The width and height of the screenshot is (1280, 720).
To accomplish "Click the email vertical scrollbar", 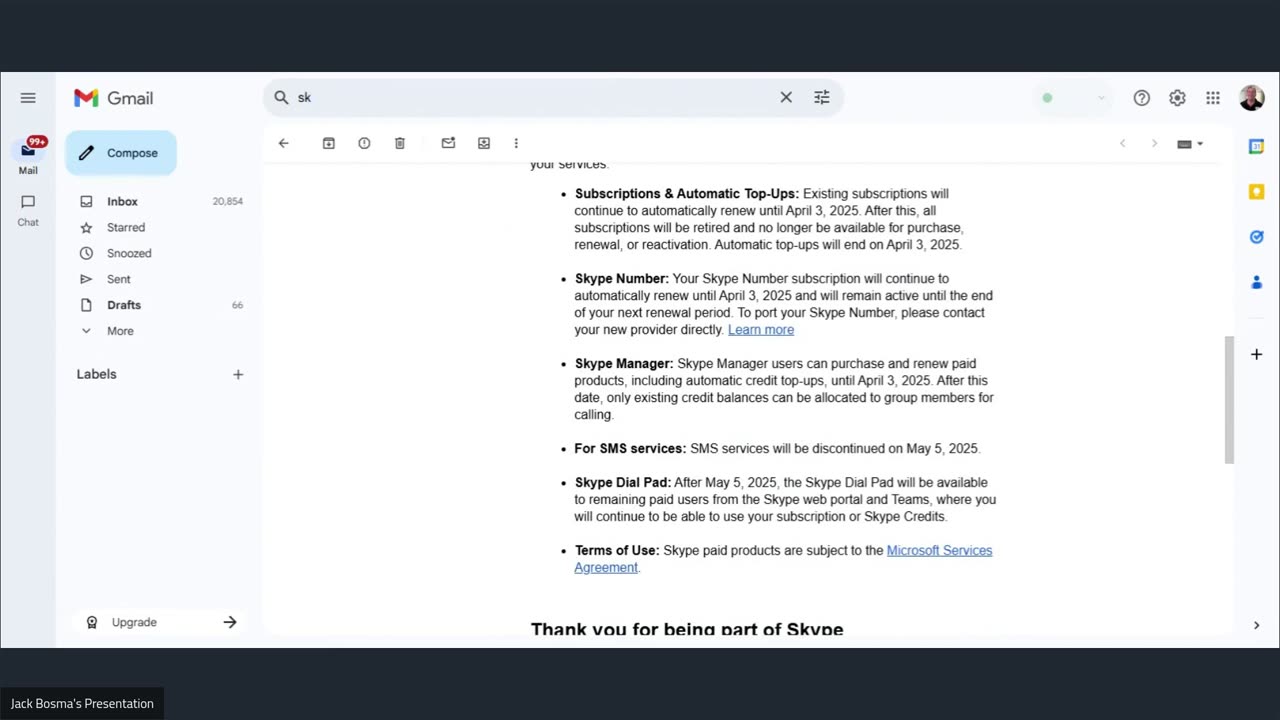I will [x=1229, y=400].
